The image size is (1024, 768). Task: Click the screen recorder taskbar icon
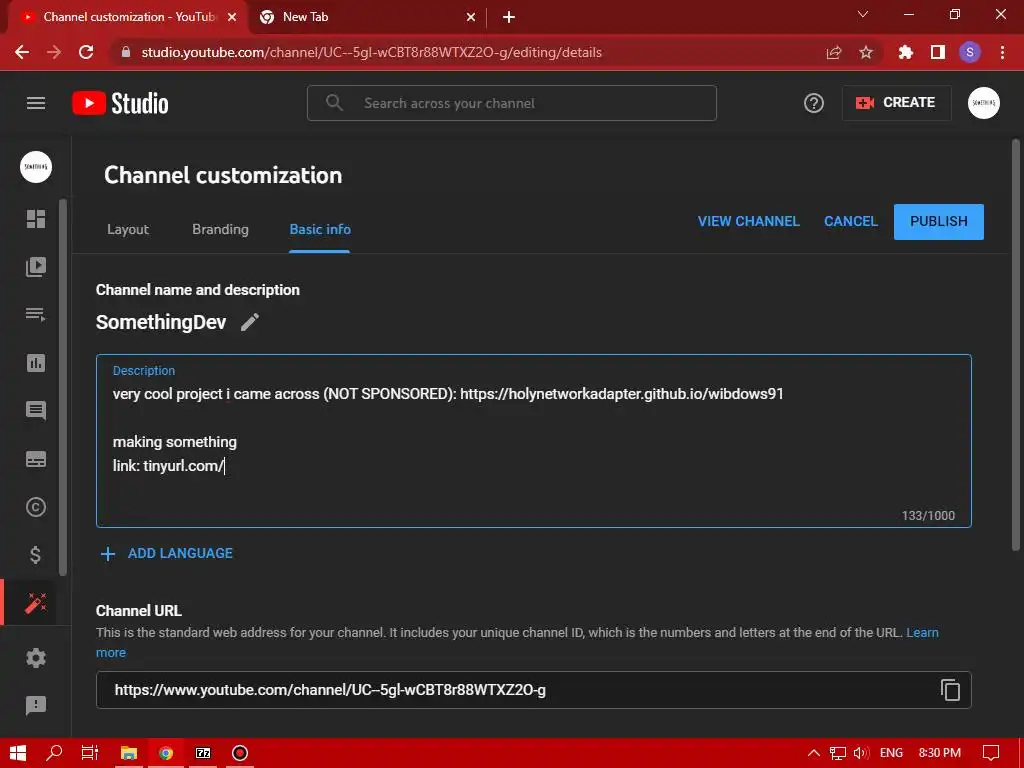pyautogui.click(x=240, y=753)
